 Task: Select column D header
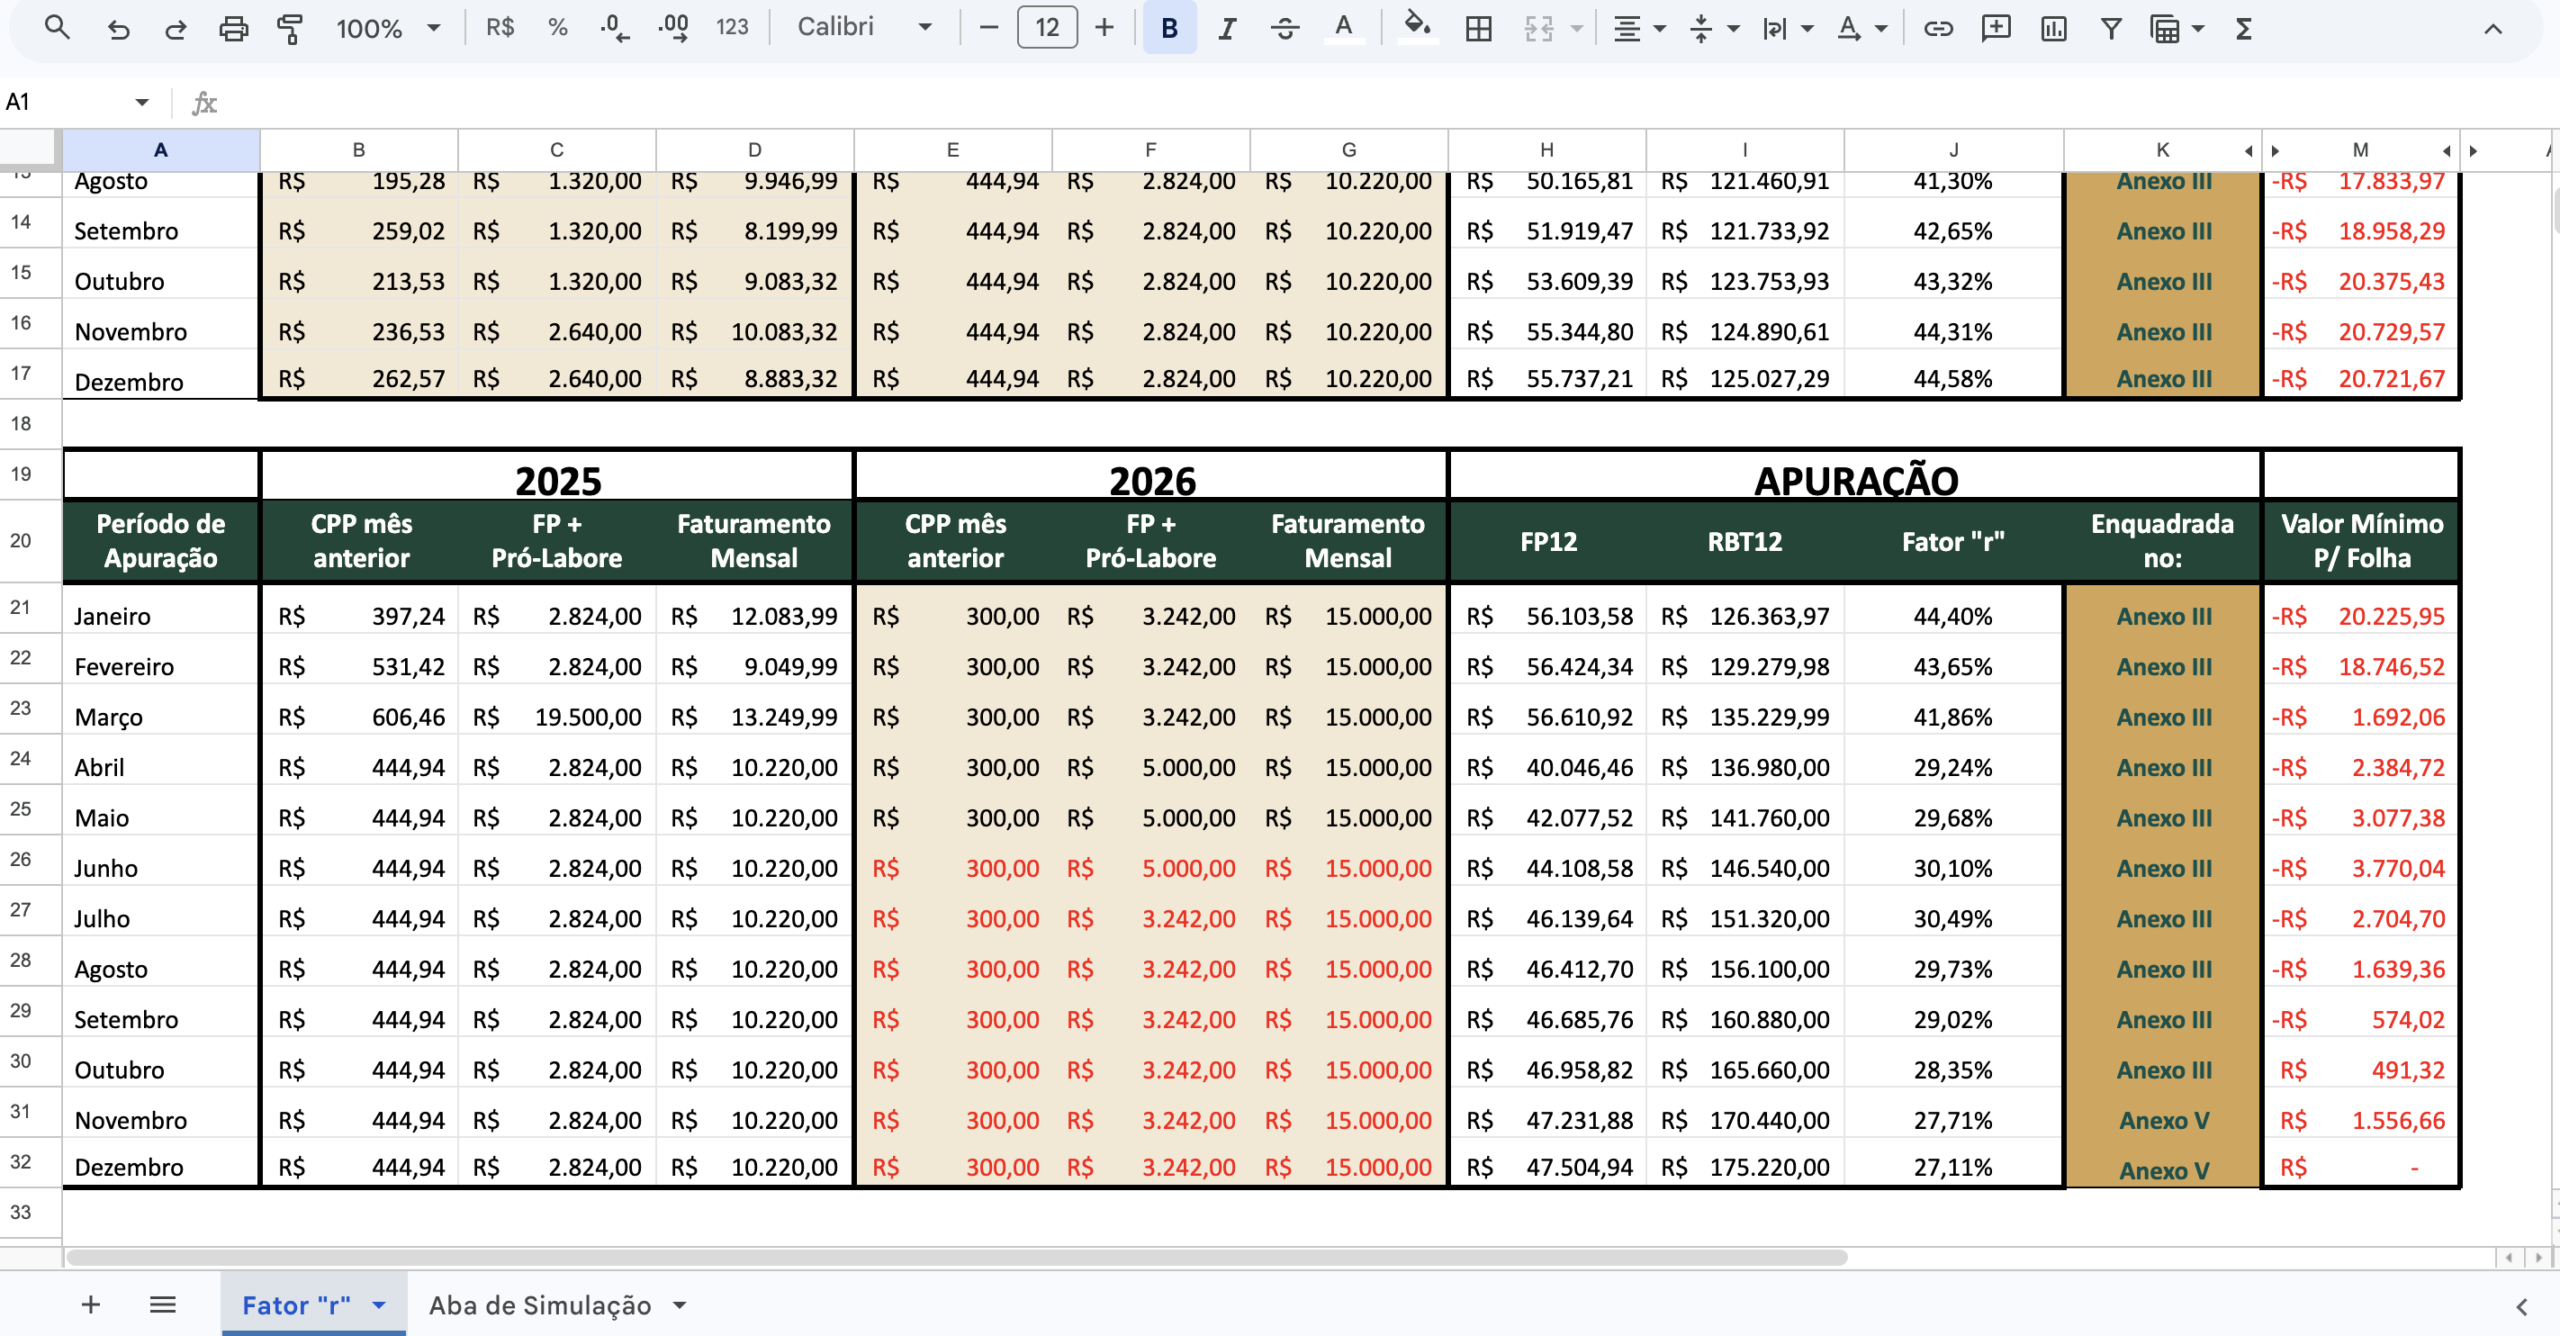pos(755,150)
